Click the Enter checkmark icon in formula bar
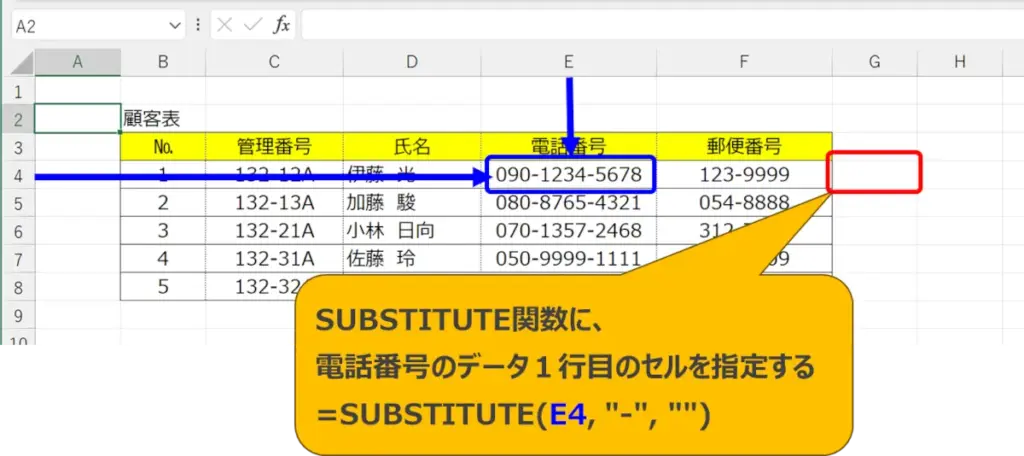The height and width of the screenshot is (456, 1024). coord(253,25)
